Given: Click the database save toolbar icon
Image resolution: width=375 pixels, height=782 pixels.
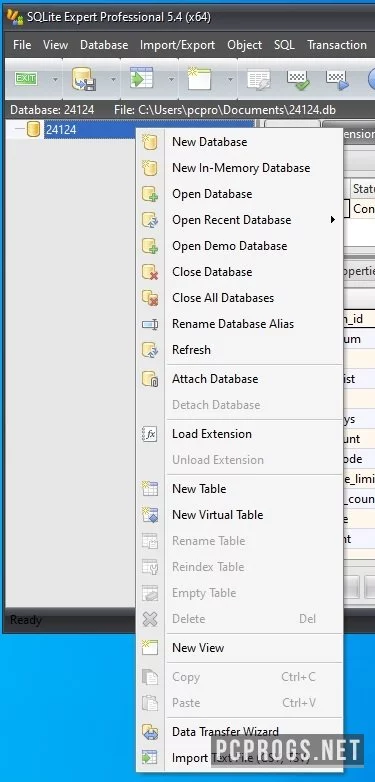Looking at the screenshot, I should tap(84, 79).
